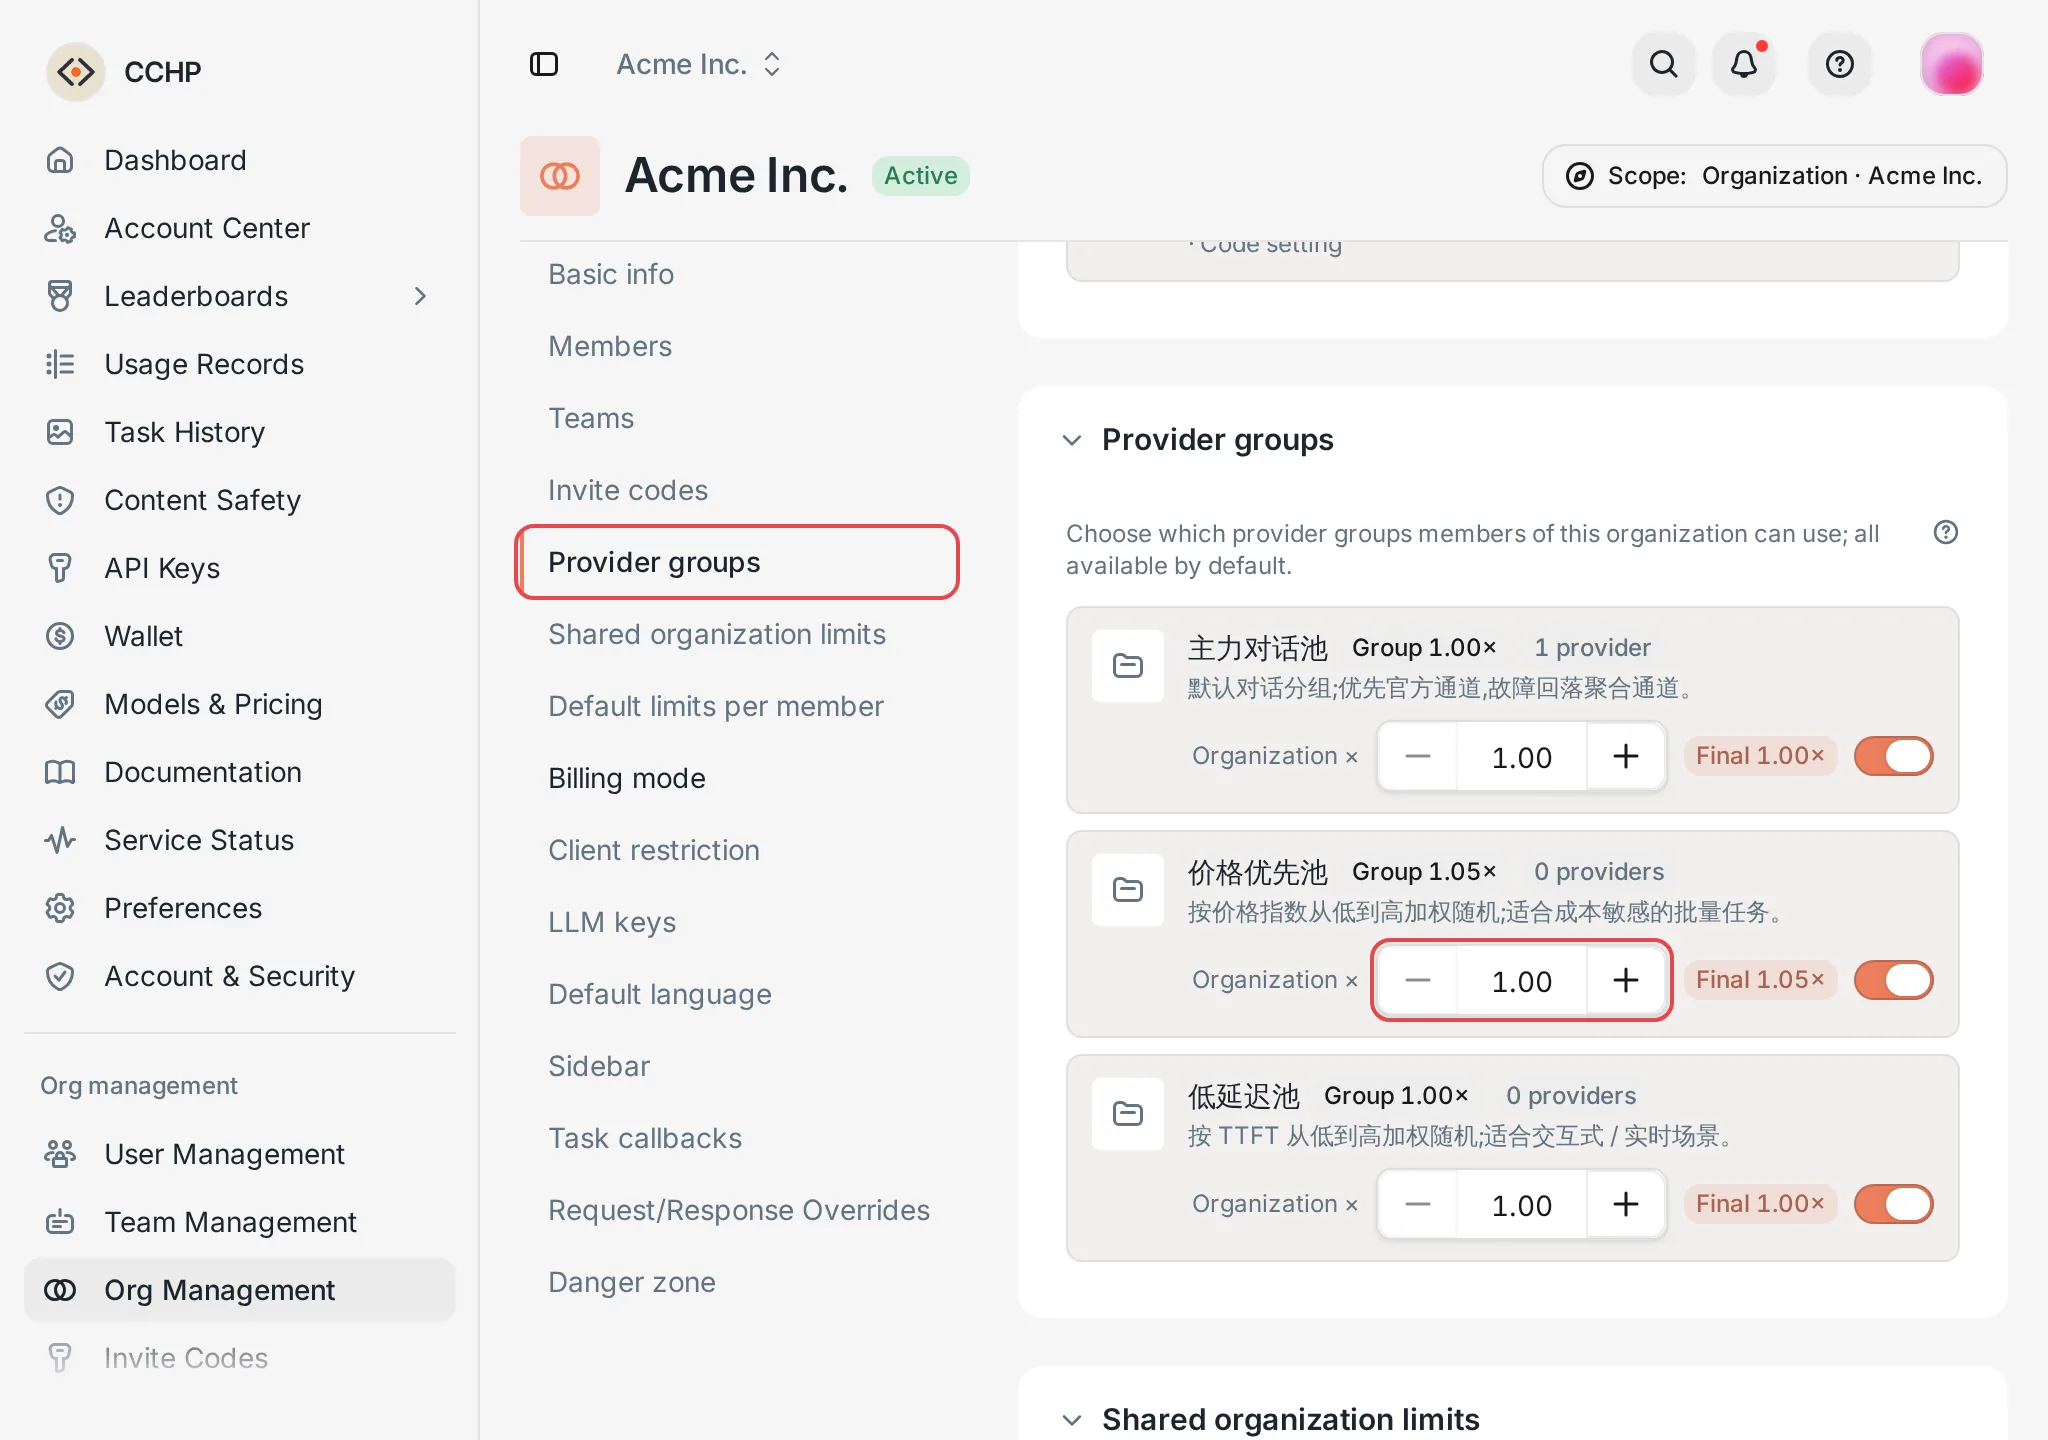Screen dimensions: 2048x1440
Task: Decrease 价格优先池 organization multiplier
Action: pyautogui.click(x=1418, y=980)
